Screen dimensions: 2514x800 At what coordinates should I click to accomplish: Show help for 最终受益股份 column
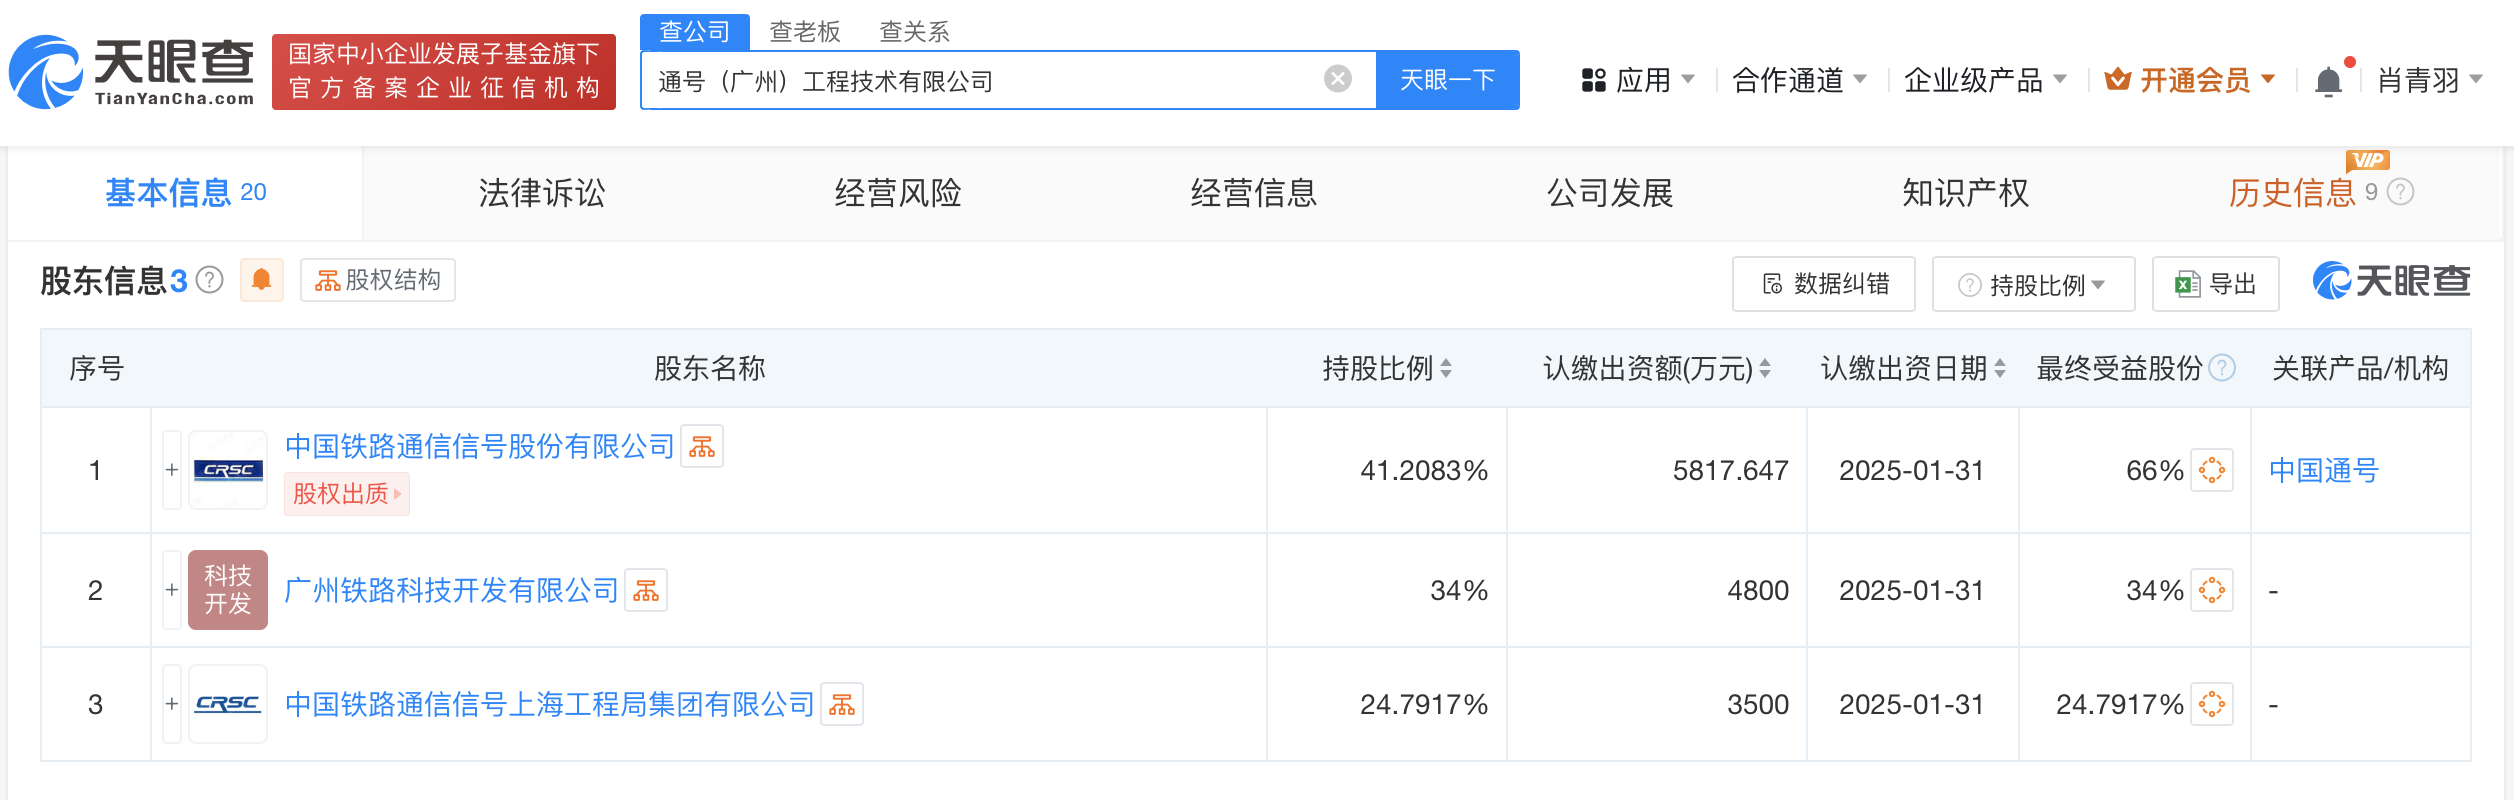tap(2222, 368)
